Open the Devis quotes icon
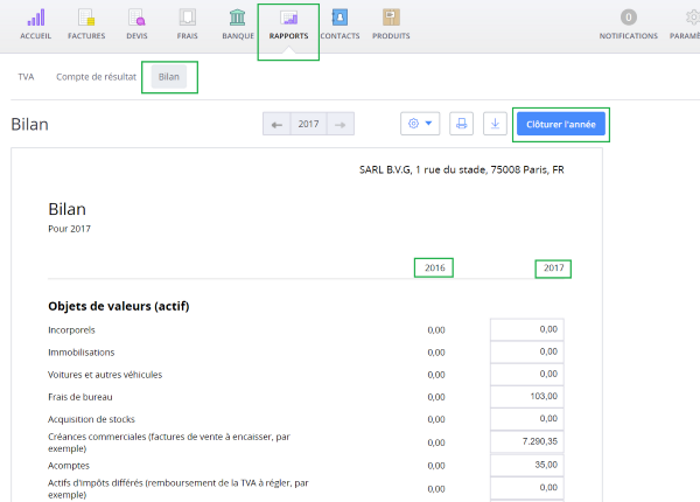The height and width of the screenshot is (502, 700). click(x=136, y=19)
